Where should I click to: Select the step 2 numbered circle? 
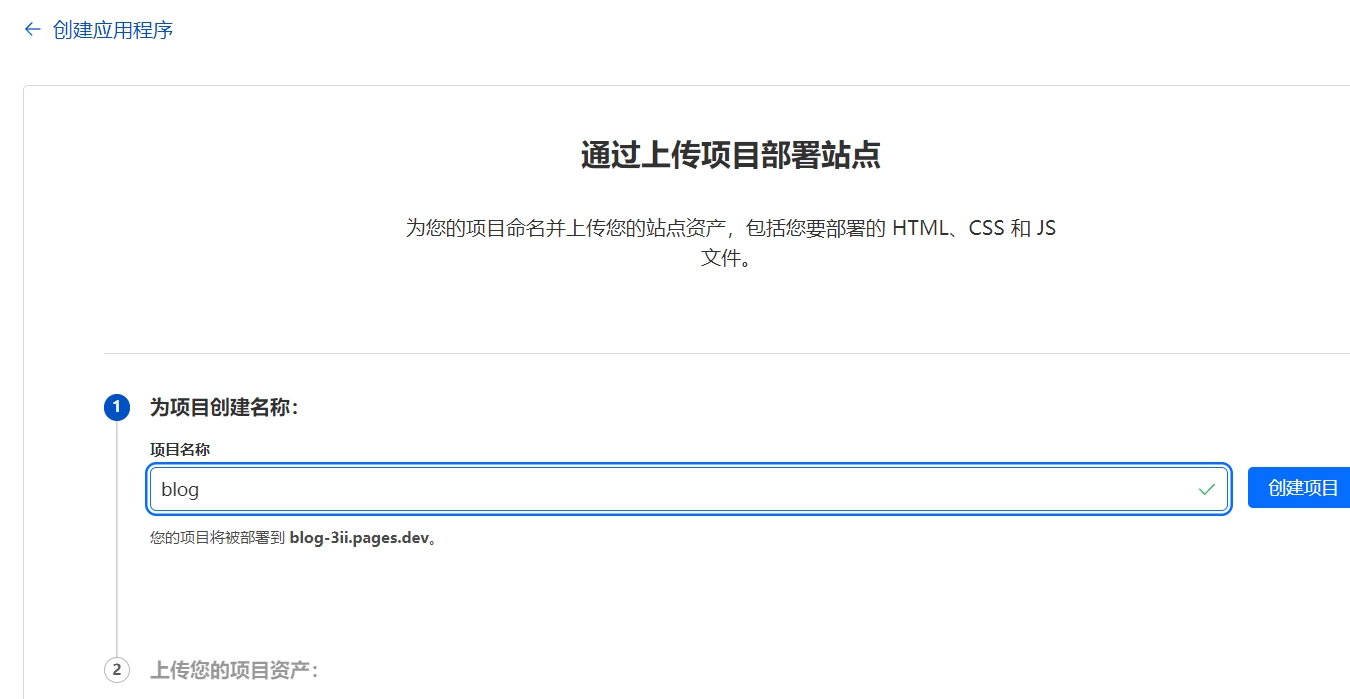(116, 670)
